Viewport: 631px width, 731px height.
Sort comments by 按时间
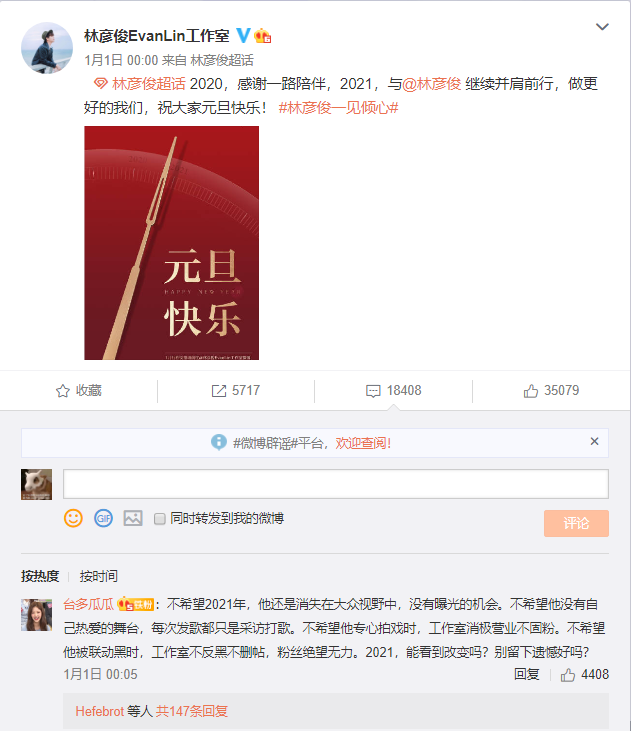[98, 576]
